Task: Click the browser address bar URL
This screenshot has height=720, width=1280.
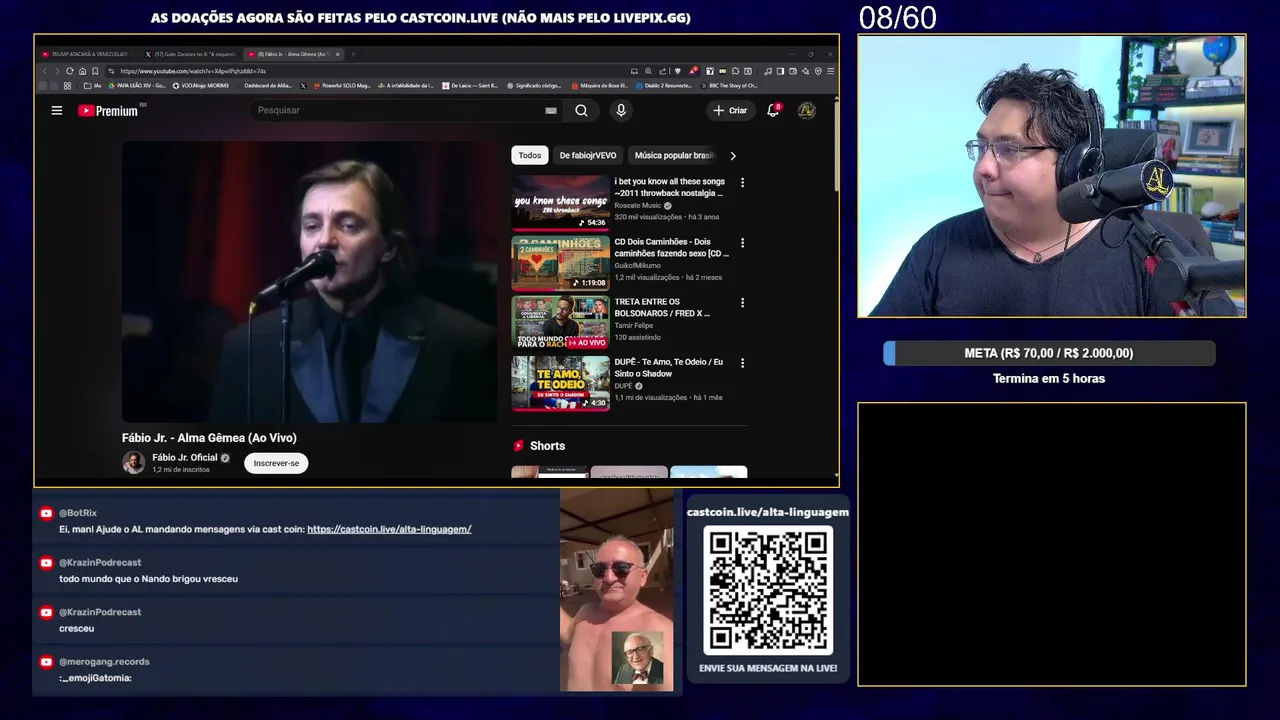Action: (x=192, y=71)
